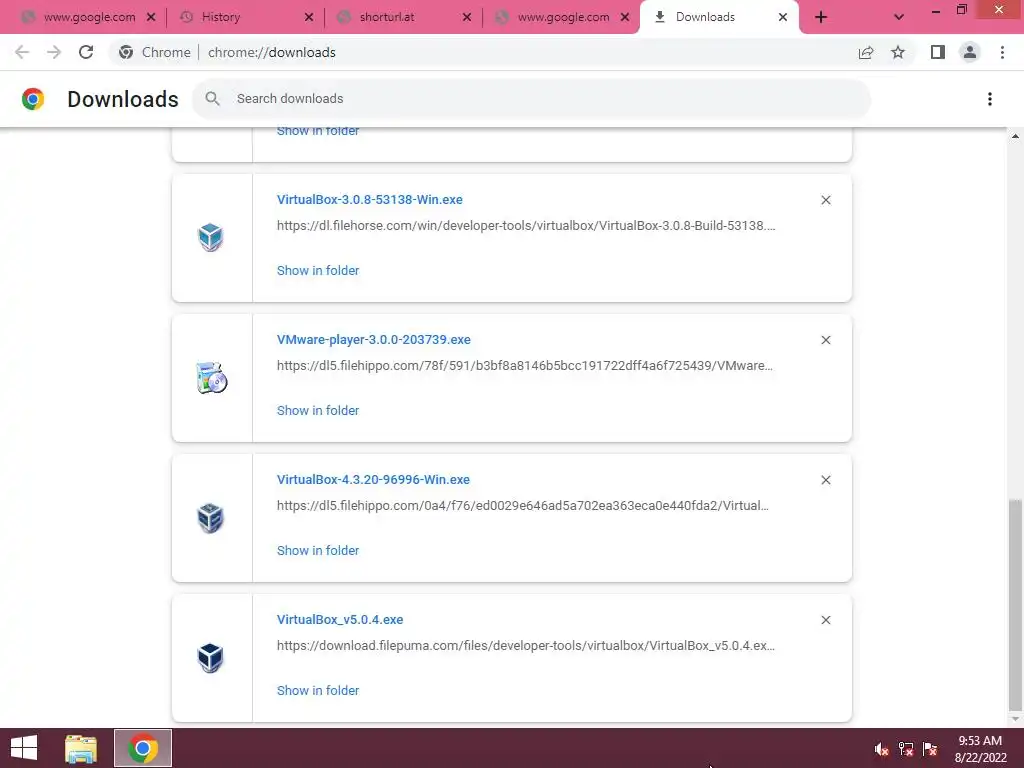The width and height of the screenshot is (1024, 768).
Task: Open VirtualBox-3.0.8-53138-Win.exe file link
Action: (370, 200)
